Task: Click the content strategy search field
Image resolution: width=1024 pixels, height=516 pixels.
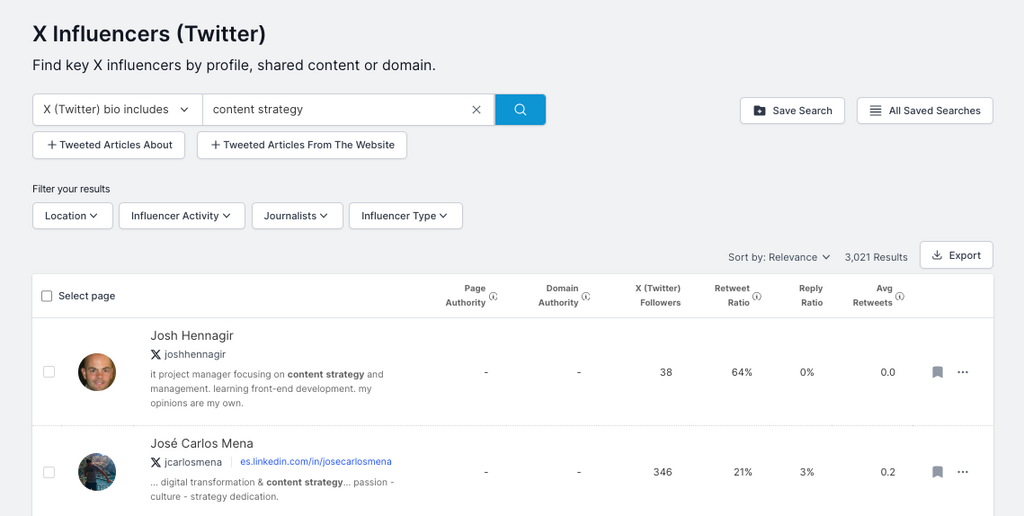Action: click(335, 110)
